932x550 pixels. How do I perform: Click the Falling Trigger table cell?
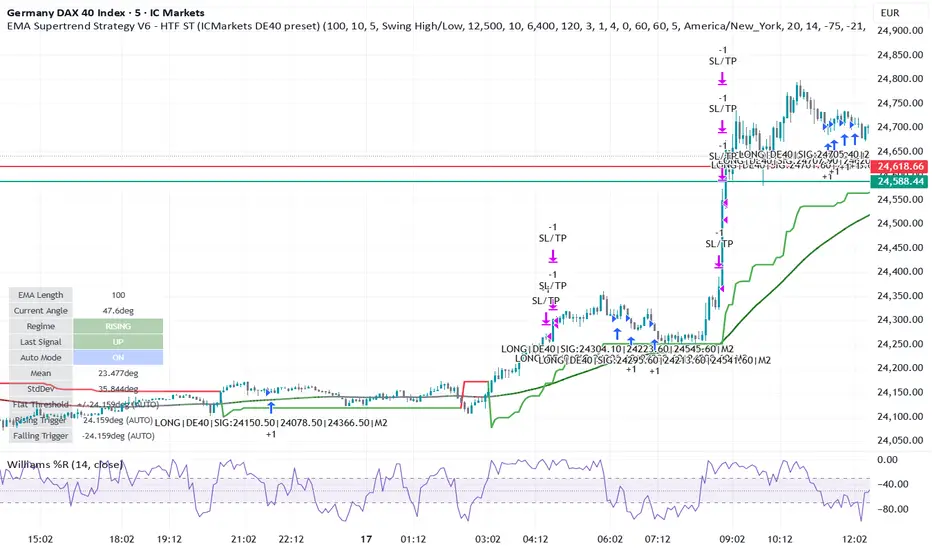(40, 436)
